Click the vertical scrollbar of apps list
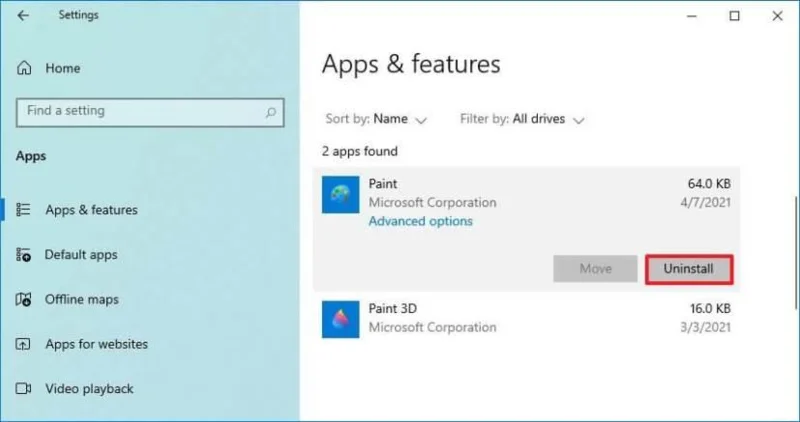The height and width of the screenshot is (422, 800). 795,253
